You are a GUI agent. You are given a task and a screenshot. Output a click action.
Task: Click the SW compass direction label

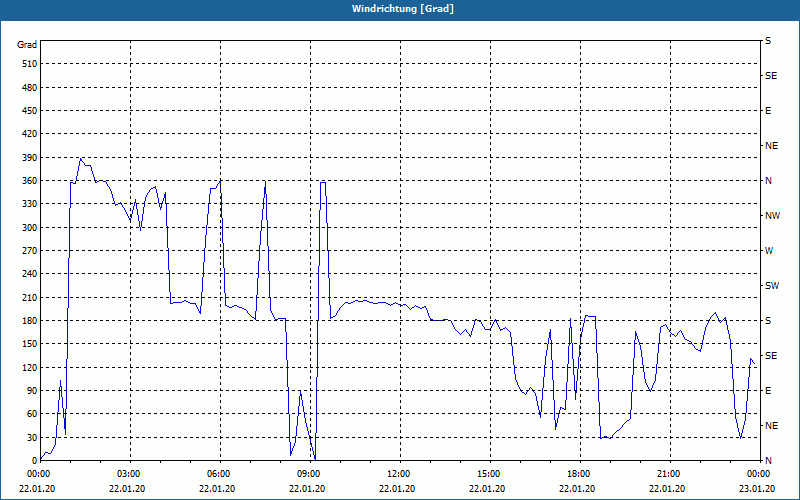pos(772,286)
